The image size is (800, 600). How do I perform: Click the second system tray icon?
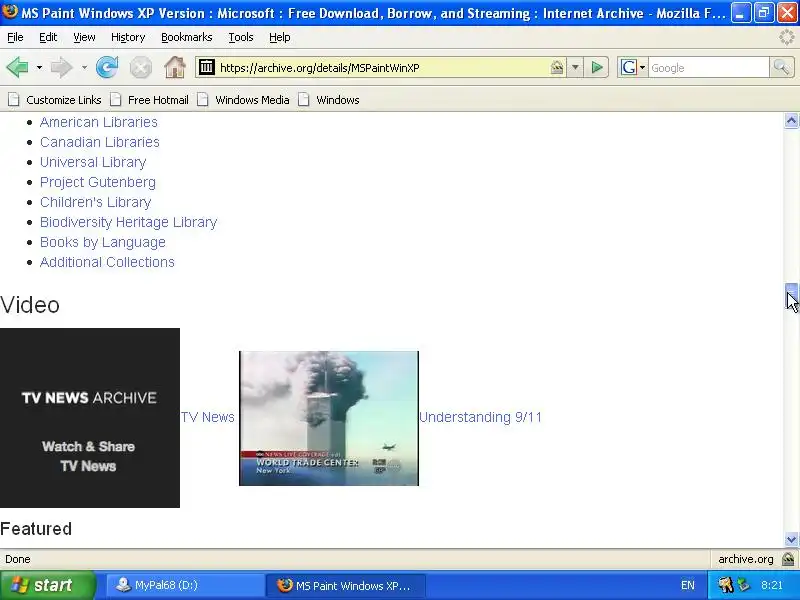[x=743, y=585]
